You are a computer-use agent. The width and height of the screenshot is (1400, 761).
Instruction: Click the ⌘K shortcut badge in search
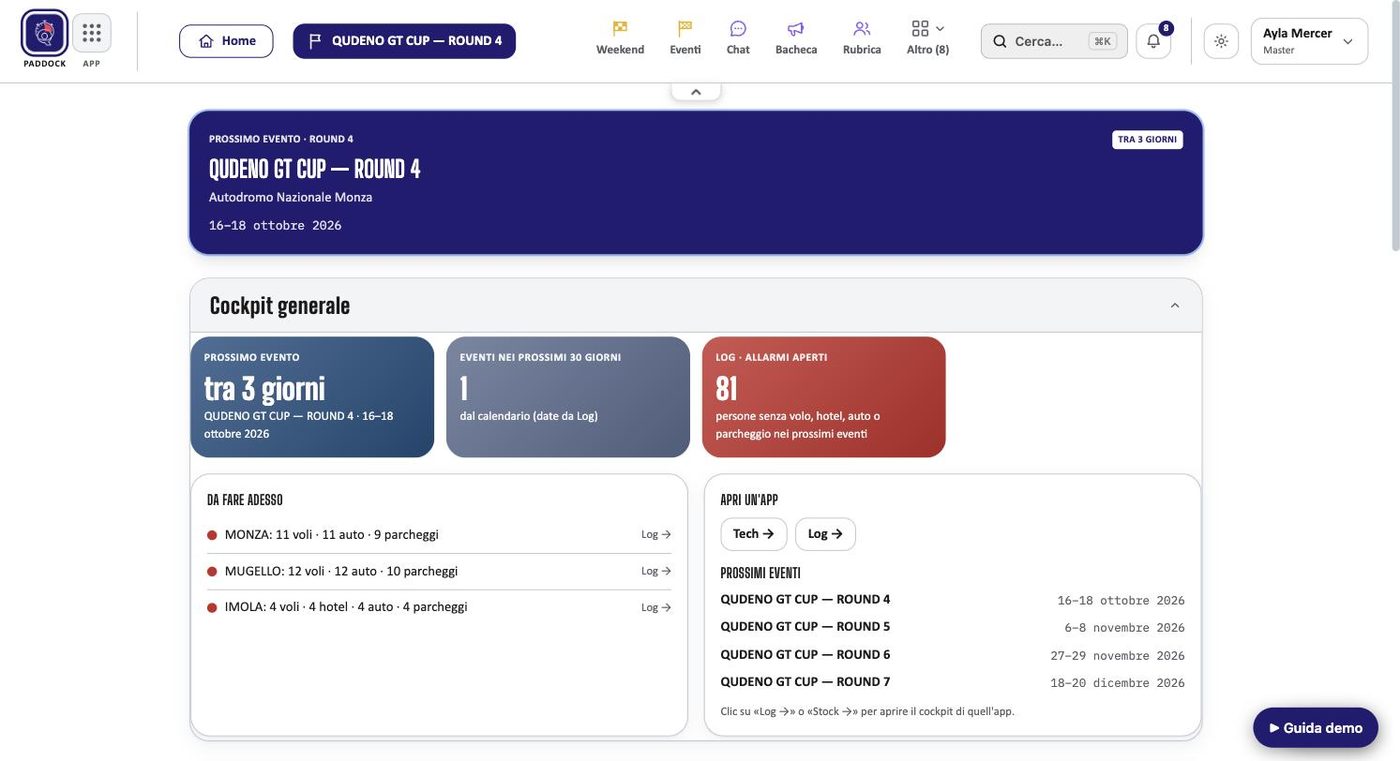[x=1102, y=41]
